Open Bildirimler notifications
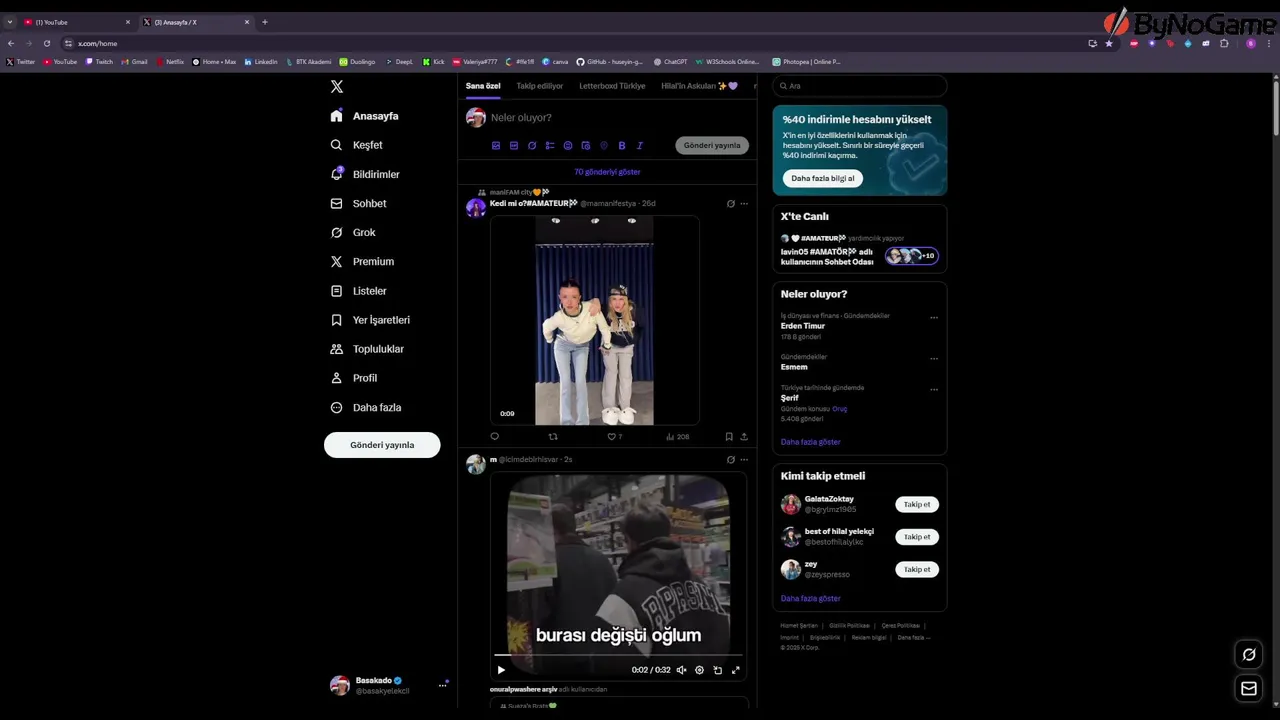Viewport: 1280px width, 720px height. [x=365, y=174]
